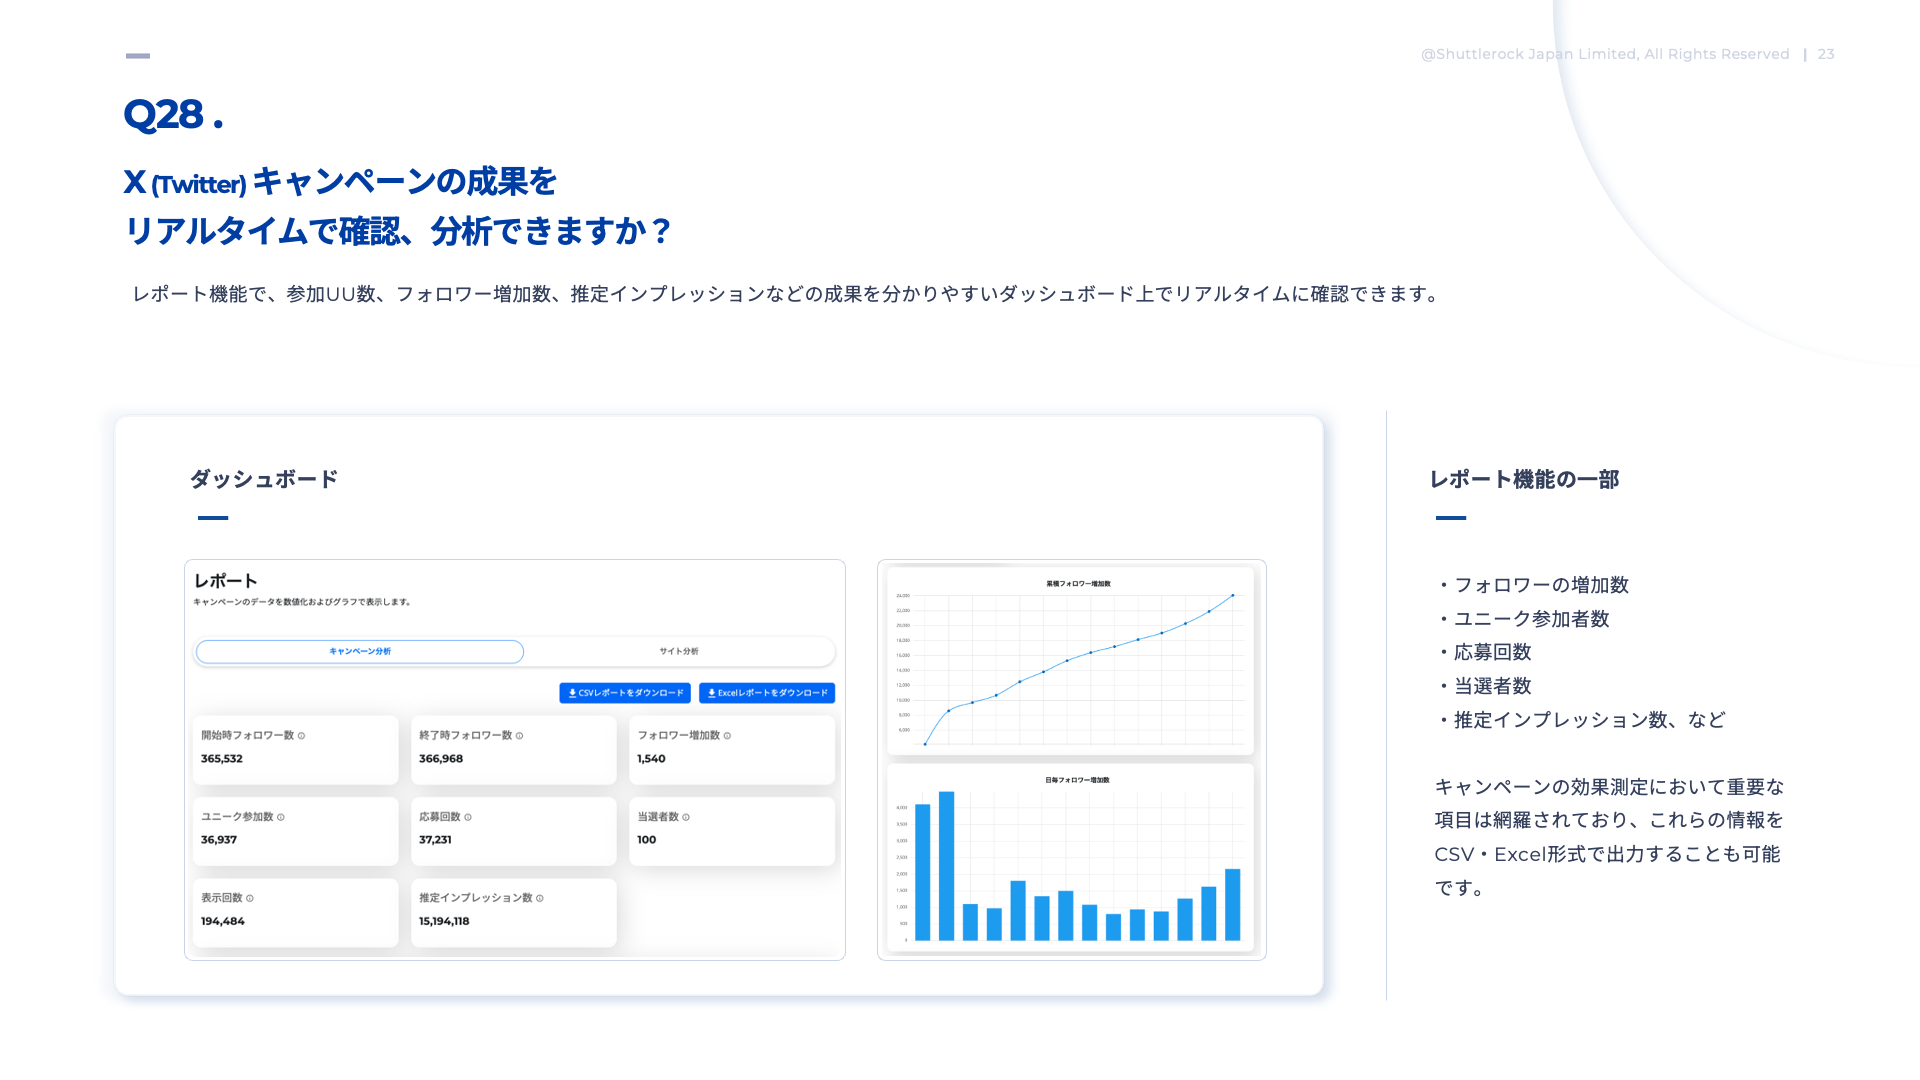Click the レポート機能の一部 section title
This screenshot has height=1080, width=1920.
(1524, 480)
